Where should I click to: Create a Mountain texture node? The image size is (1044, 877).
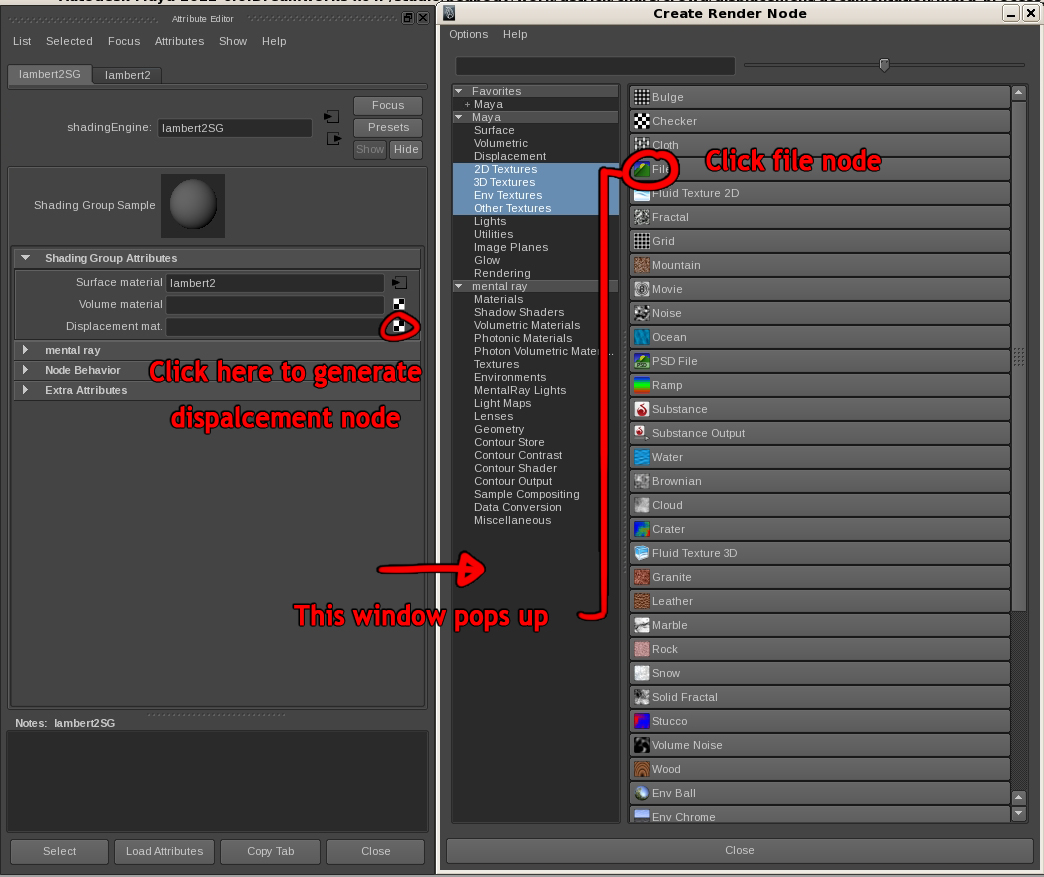click(820, 265)
